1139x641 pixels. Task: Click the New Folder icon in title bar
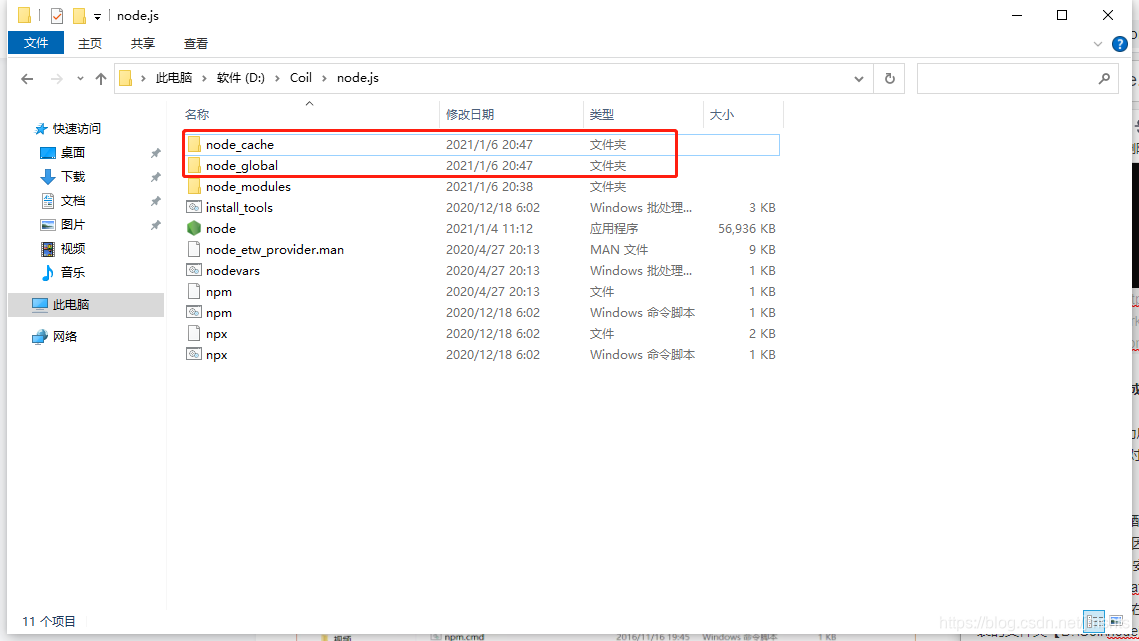tap(79, 15)
